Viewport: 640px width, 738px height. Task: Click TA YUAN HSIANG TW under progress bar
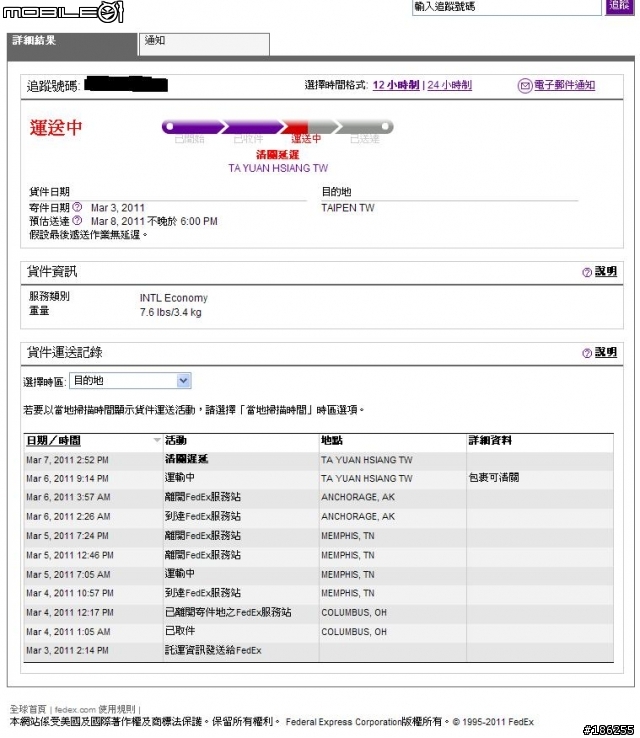(x=278, y=168)
